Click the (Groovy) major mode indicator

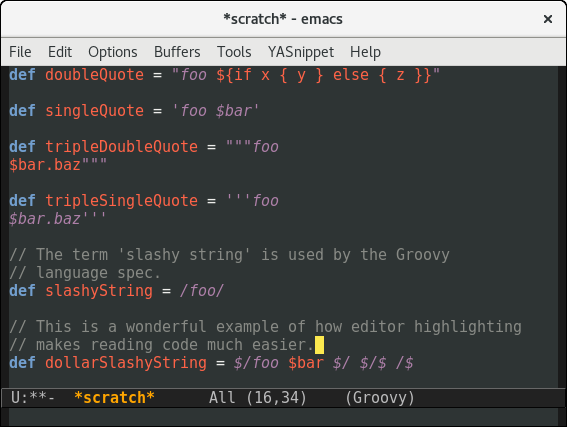(380, 398)
